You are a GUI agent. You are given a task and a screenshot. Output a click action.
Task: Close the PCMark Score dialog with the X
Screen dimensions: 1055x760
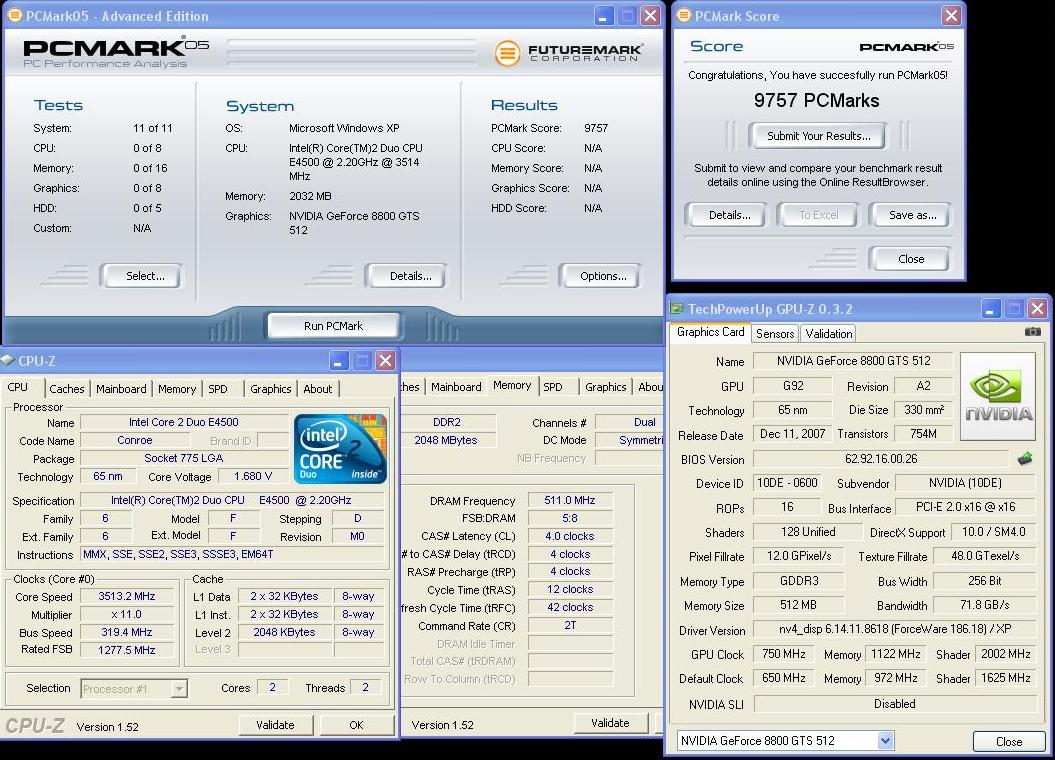(x=951, y=15)
